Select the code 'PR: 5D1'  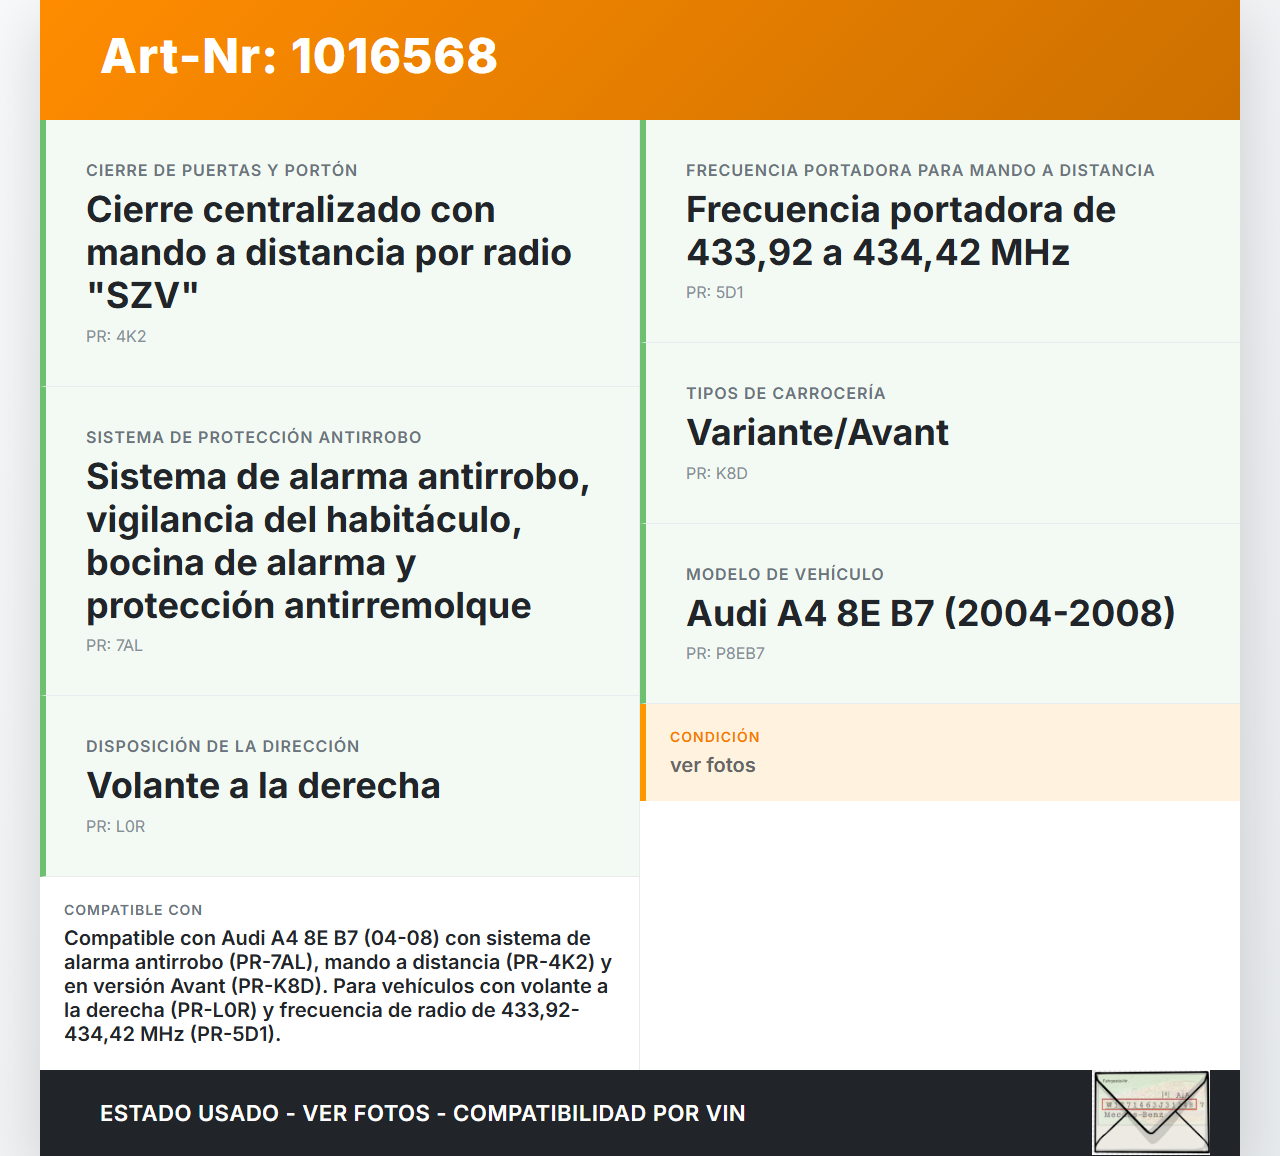pos(715,292)
